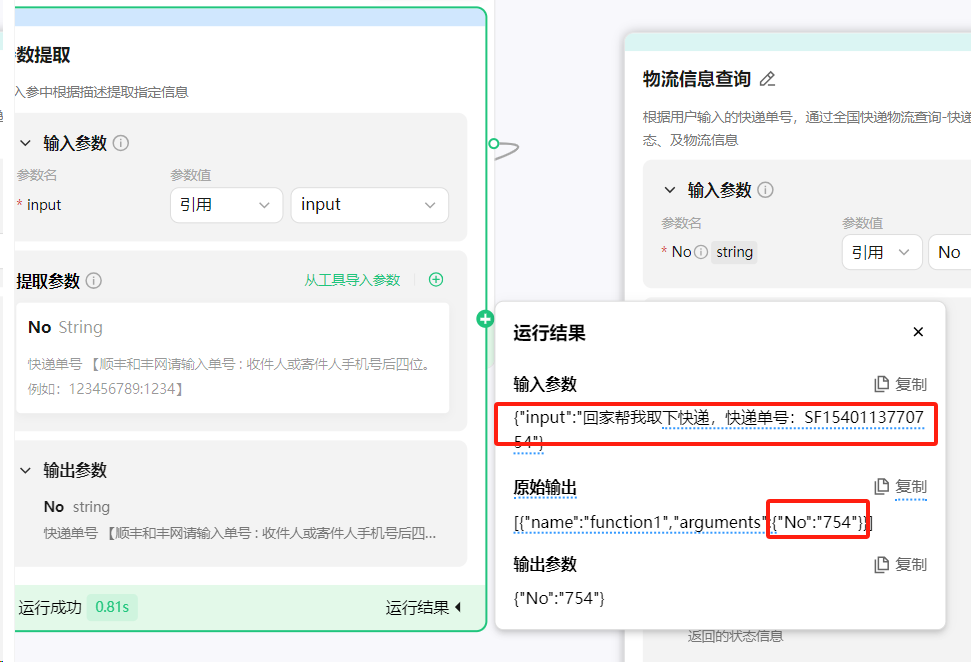Click 从工具导入参数 link
The height and width of the screenshot is (662, 971).
pyautogui.click(x=352, y=280)
